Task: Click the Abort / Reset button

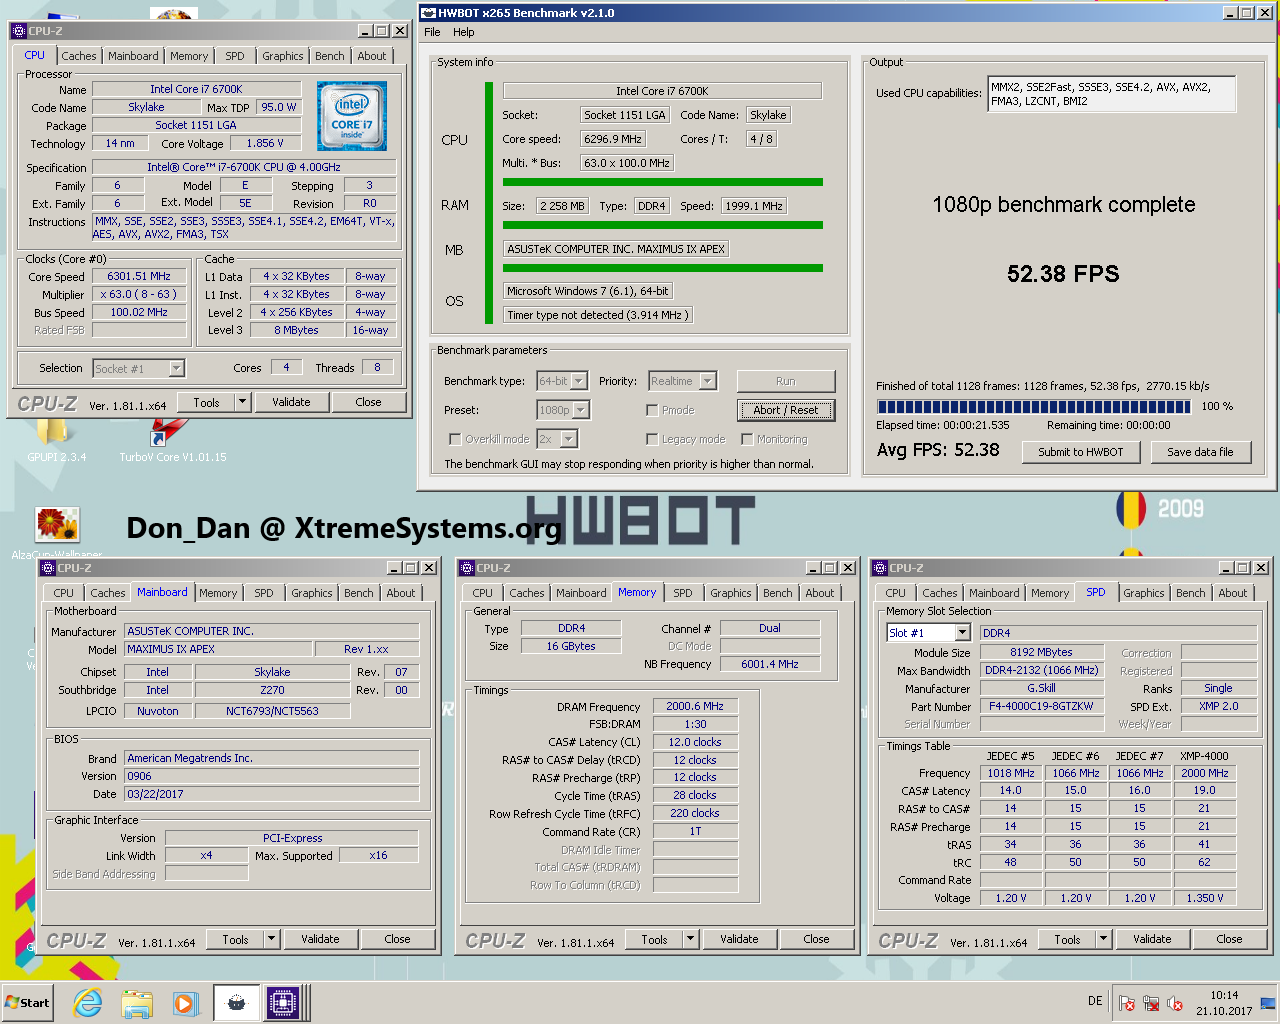Action: coord(786,410)
